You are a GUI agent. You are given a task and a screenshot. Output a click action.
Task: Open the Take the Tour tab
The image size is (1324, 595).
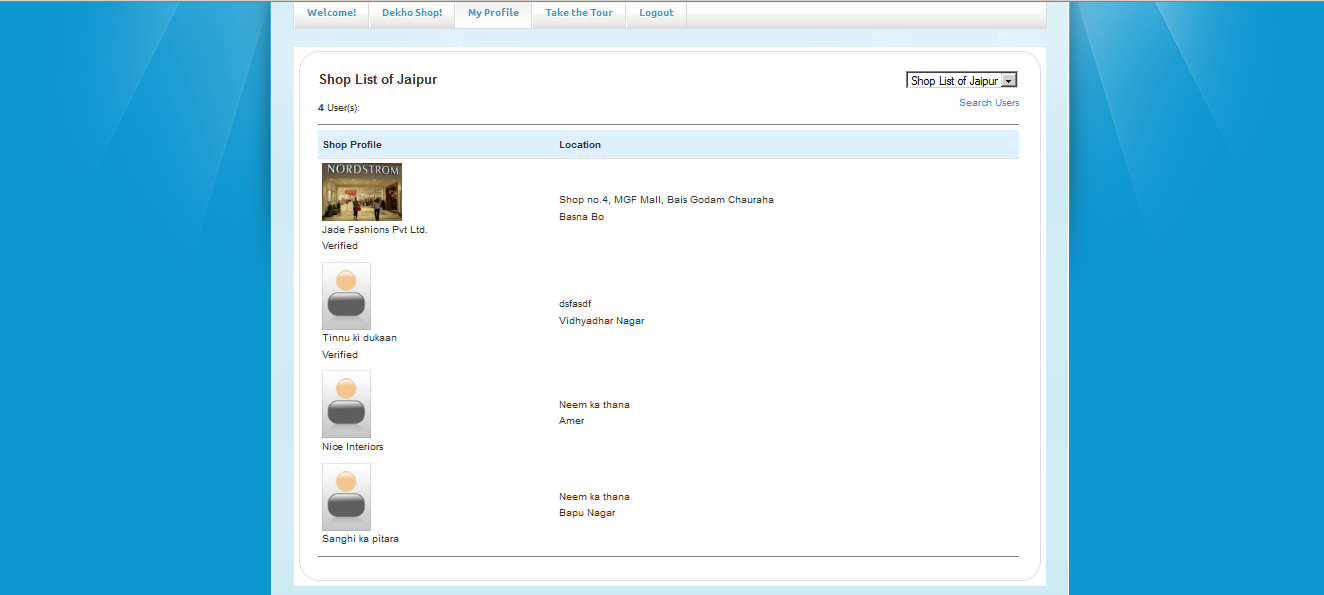click(579, 13)
